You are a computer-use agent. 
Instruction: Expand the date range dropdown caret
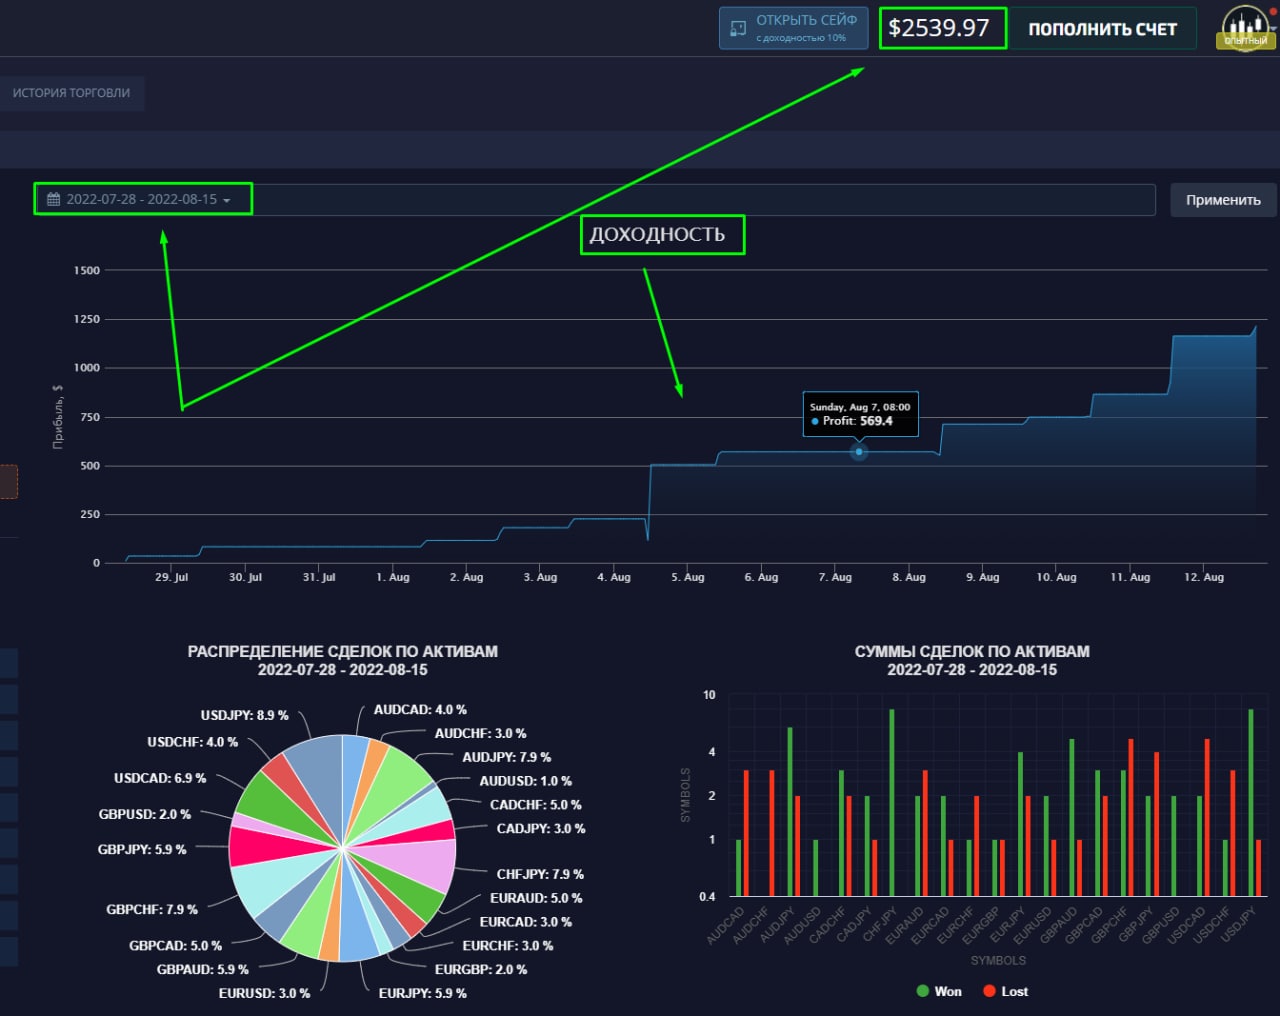[x=227, y=201]
